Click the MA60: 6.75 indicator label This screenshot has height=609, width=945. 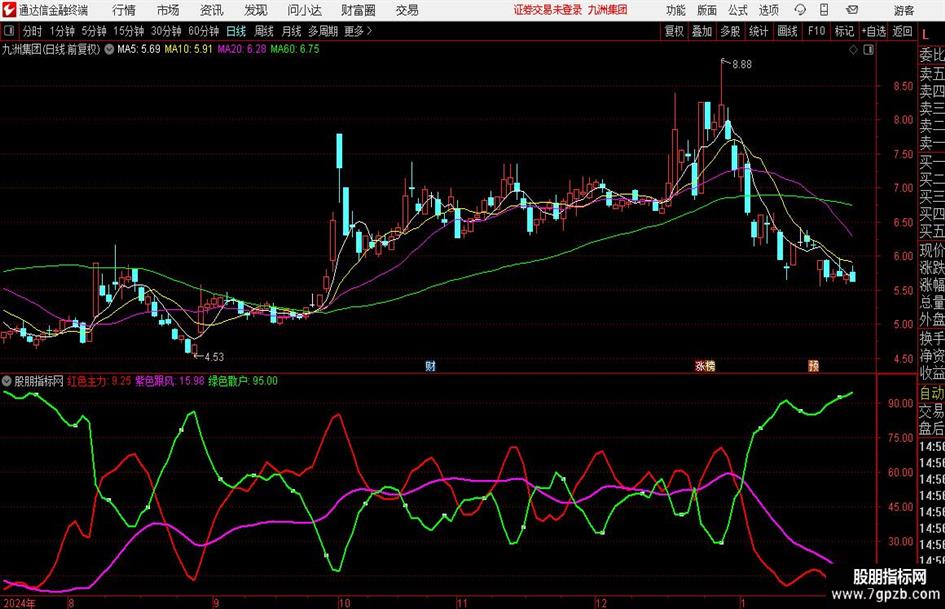click(x=295, y=49)
